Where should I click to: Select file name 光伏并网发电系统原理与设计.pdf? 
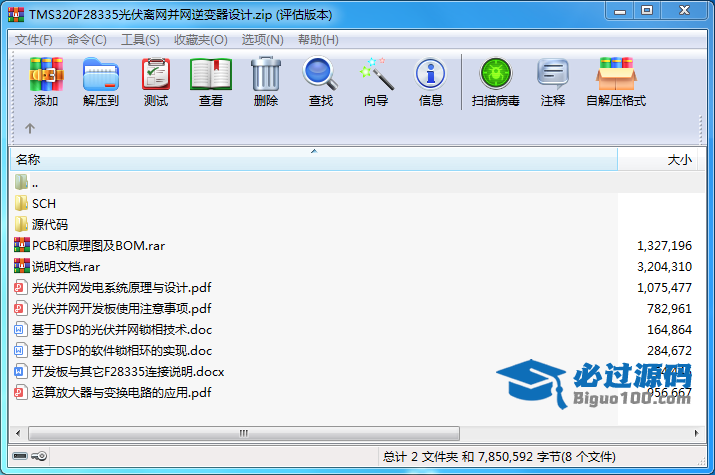(122, 288)
